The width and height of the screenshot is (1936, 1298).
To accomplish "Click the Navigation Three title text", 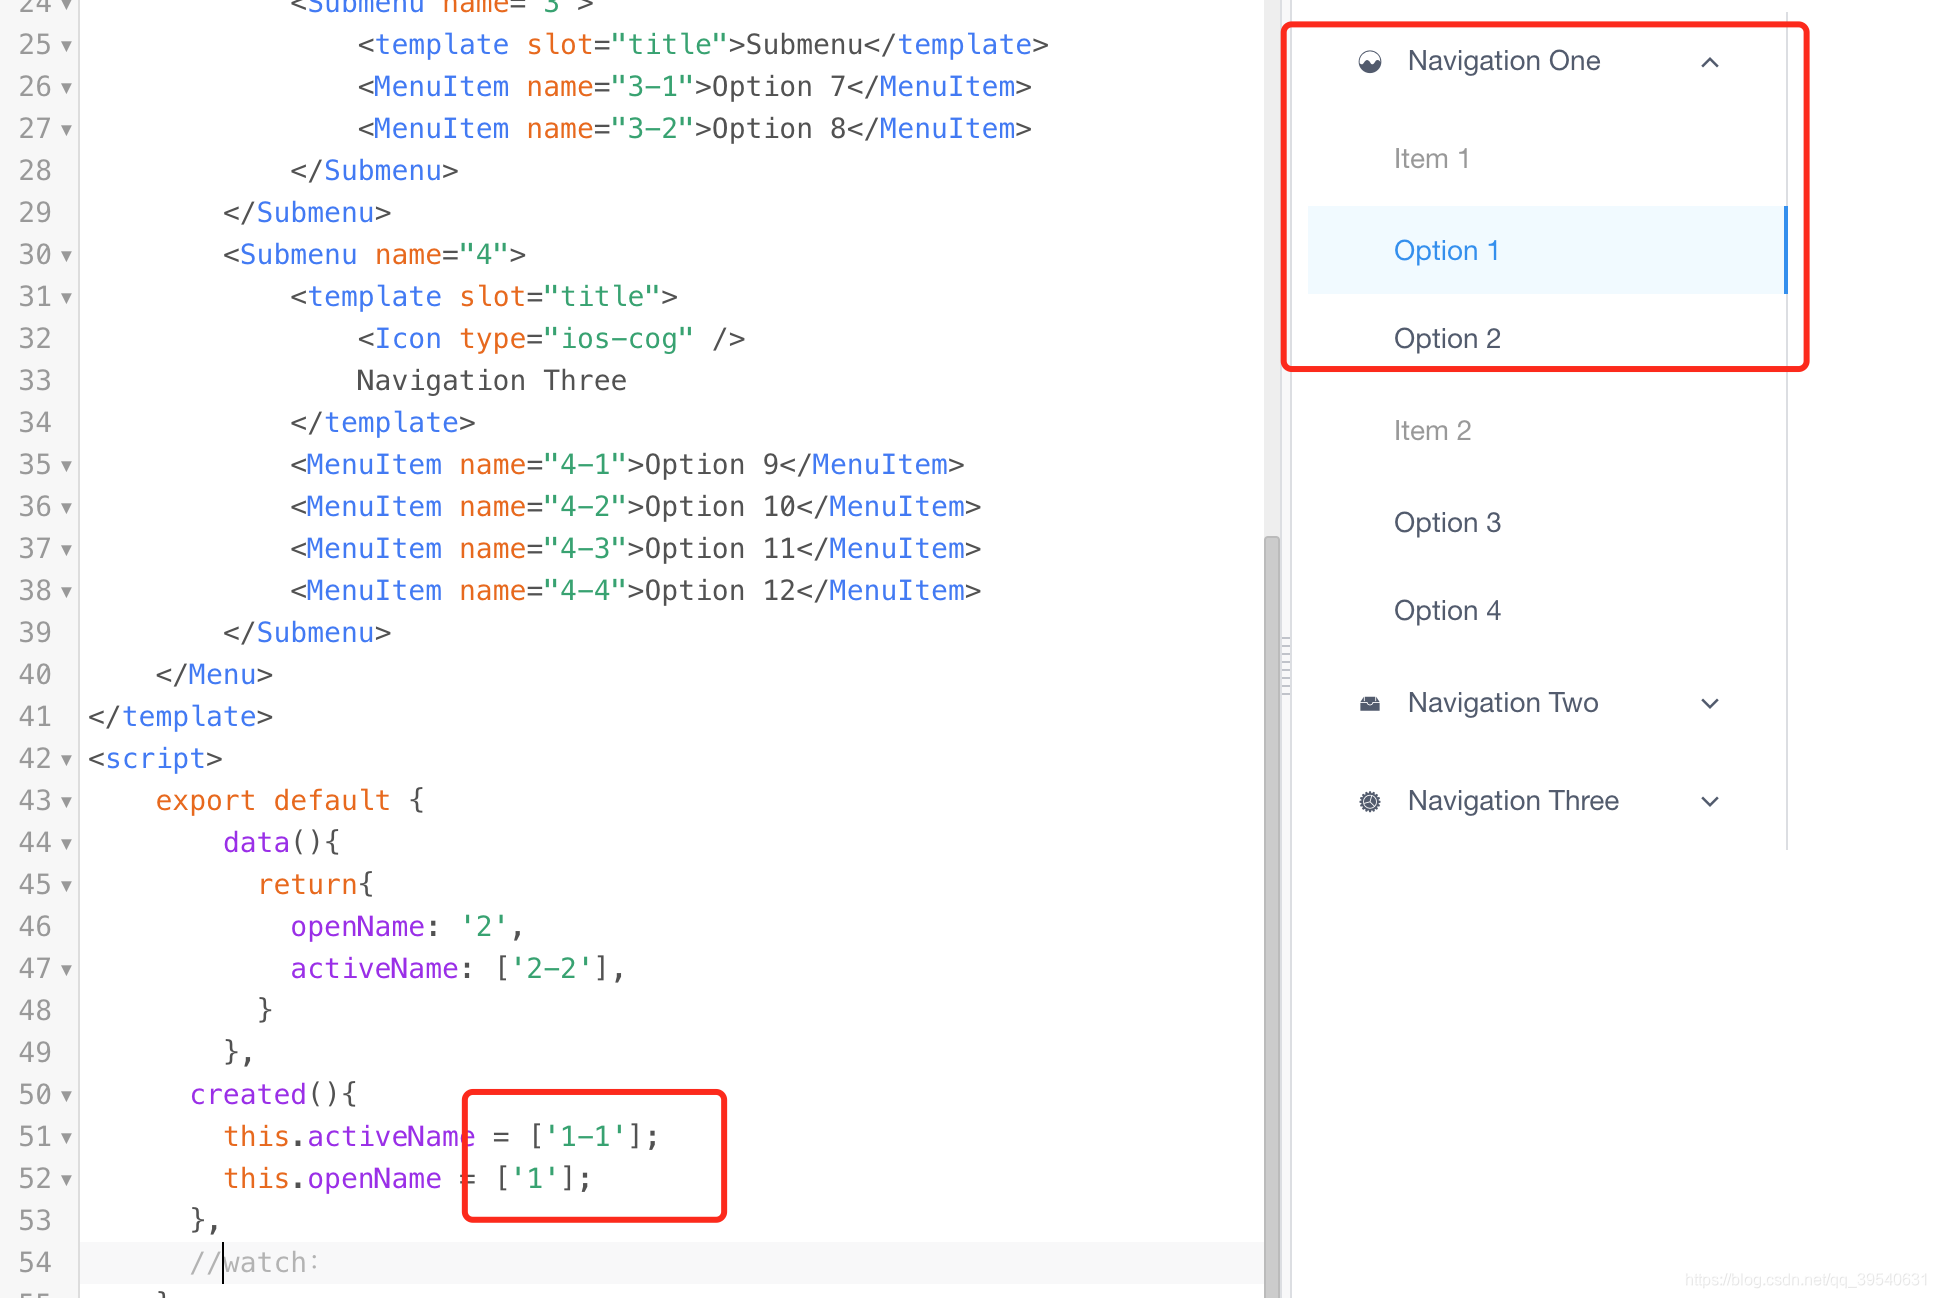I will coord(1512,801).
